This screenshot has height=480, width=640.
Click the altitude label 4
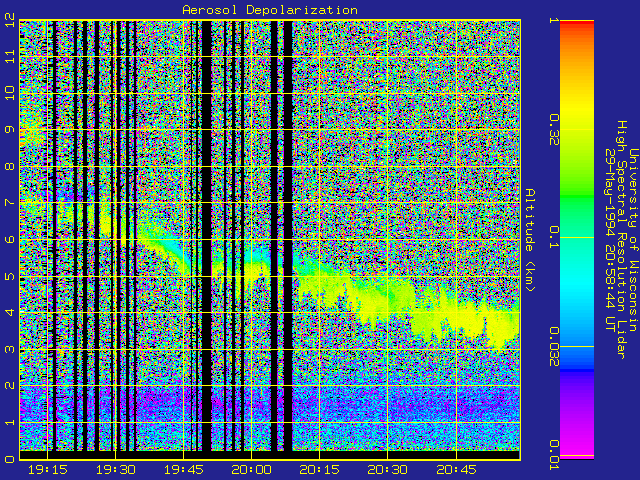coord(10,312)
